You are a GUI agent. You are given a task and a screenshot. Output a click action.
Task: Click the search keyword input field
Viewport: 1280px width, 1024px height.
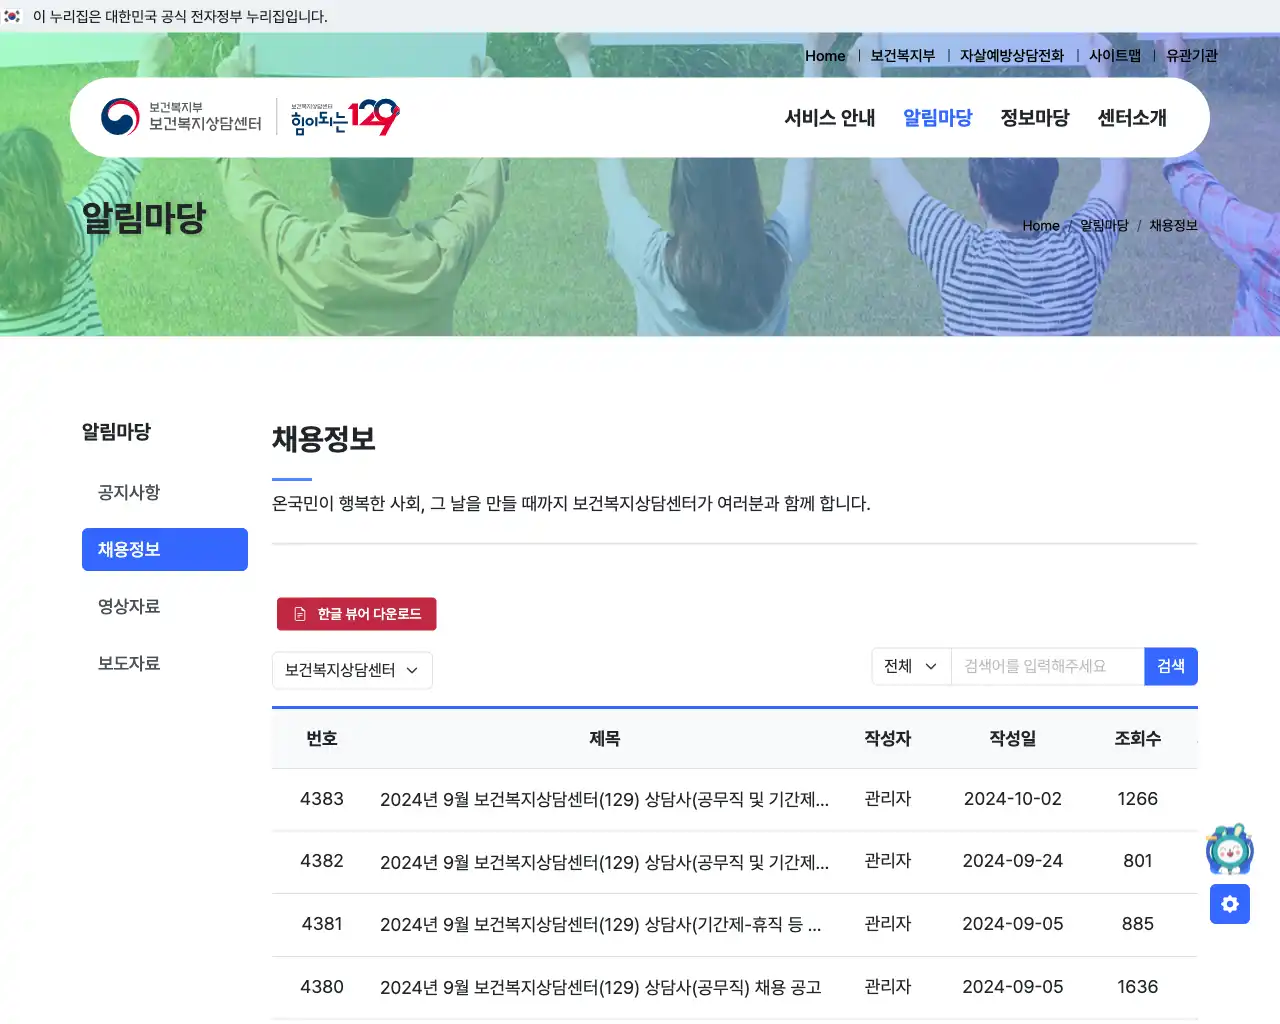point(1047,666)
